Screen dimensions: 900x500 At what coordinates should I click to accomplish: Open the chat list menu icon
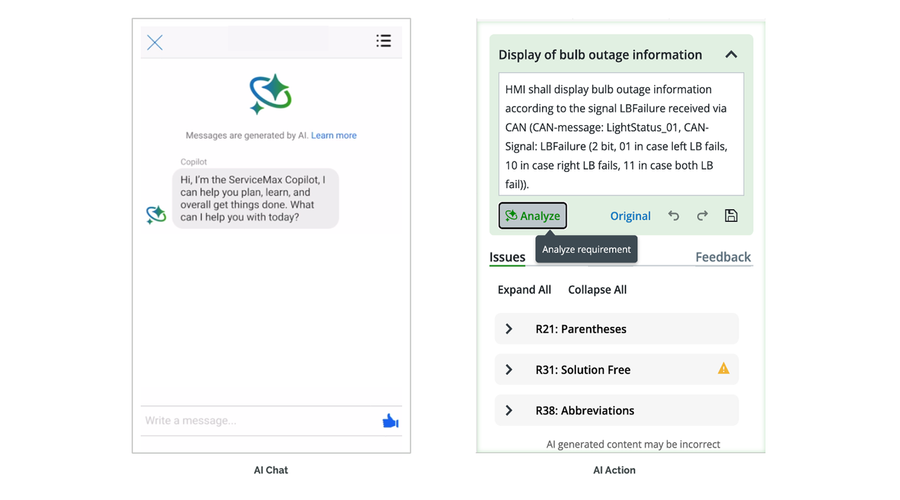pos(383,41)
